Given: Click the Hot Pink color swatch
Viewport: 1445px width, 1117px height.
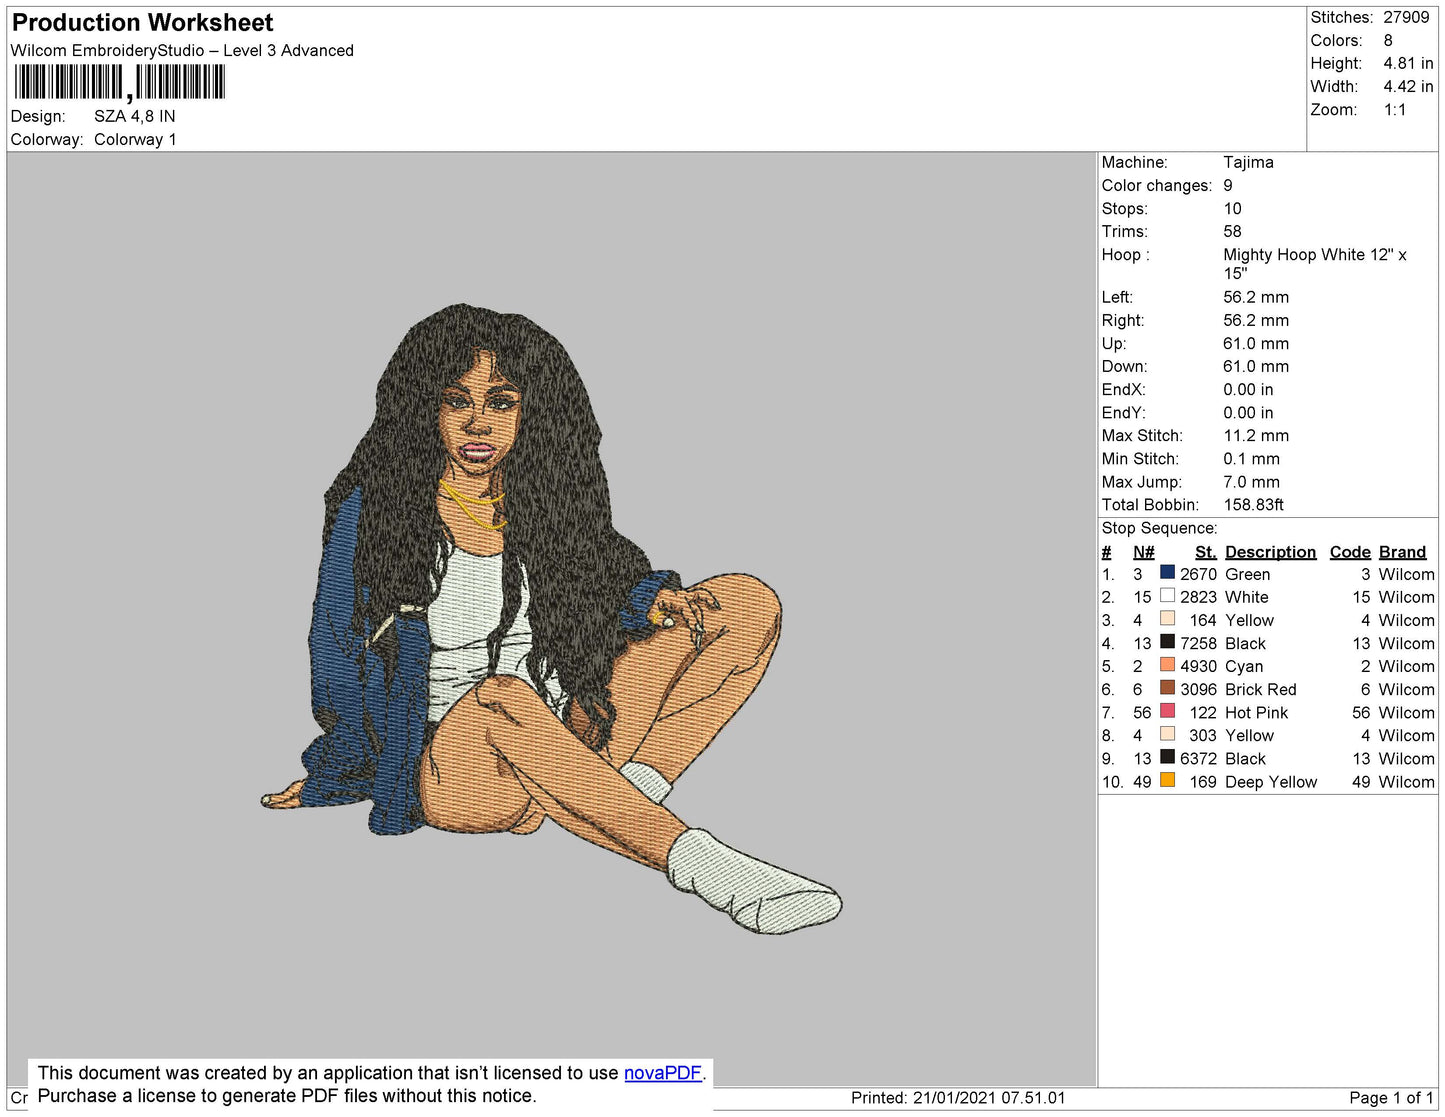Looking at the screenshot, I should click(1167, 712).
